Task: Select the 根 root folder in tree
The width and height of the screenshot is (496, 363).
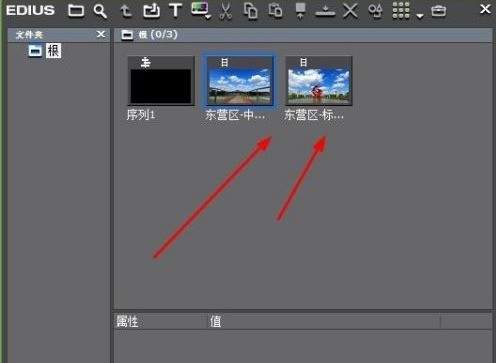Action: click(x=53, y=51)
